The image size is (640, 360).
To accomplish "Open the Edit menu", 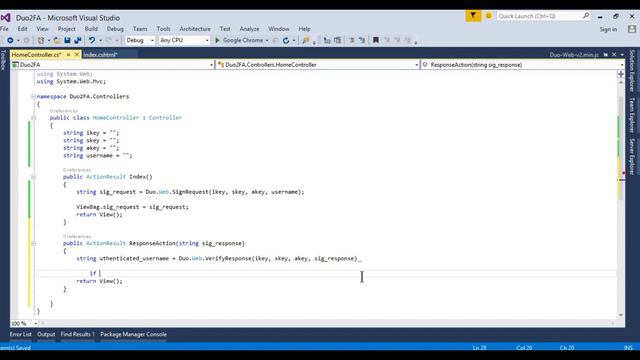I will coord(22,29).
